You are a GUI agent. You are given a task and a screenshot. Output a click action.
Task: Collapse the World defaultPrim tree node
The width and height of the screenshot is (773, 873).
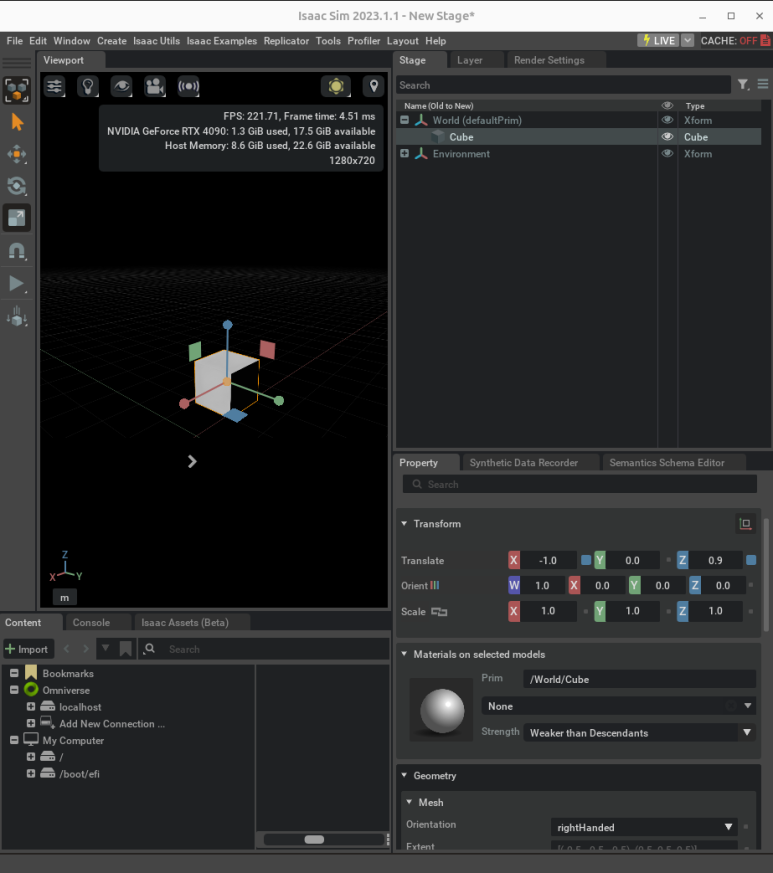(x=405, y=120)
